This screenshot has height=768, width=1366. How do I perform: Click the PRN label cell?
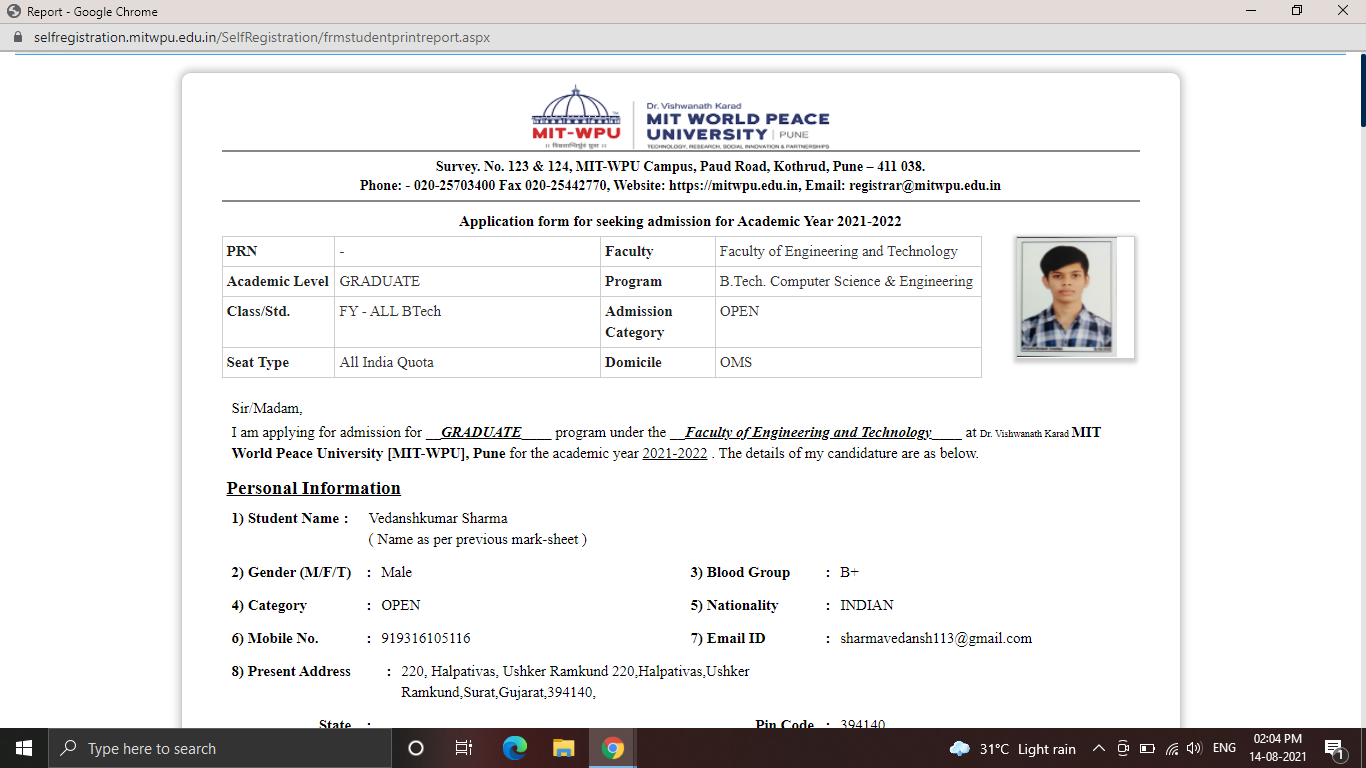pos(279,251)
